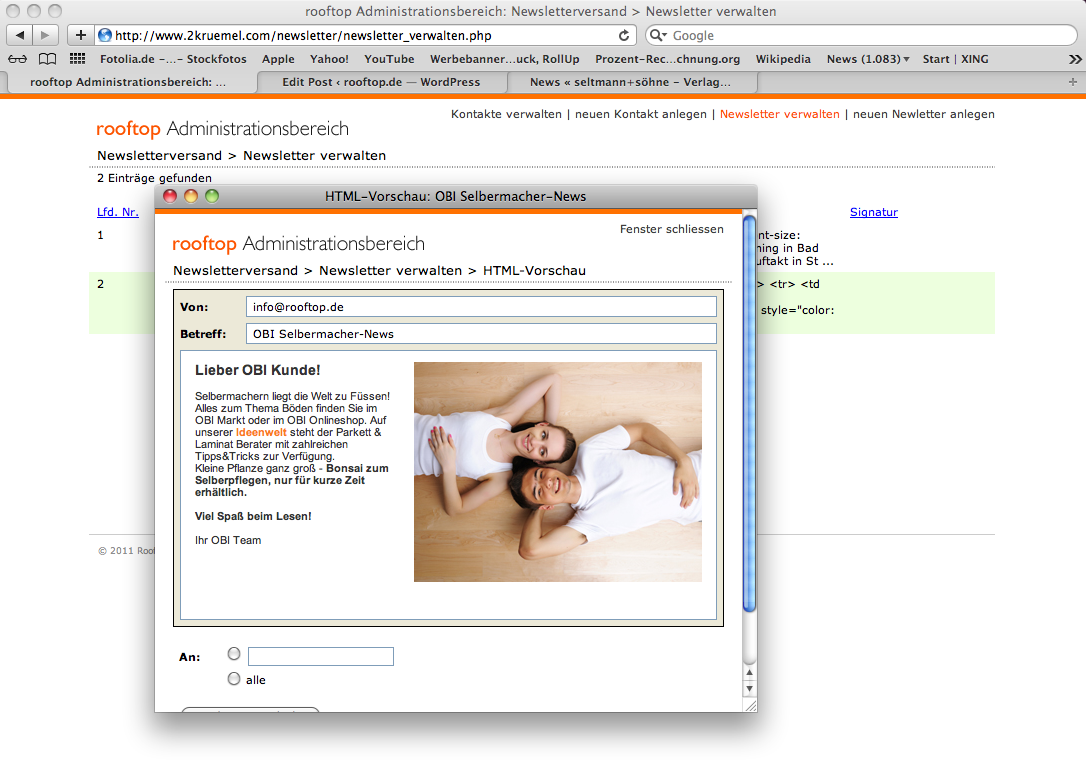Viewport: 1086px width, 768px height.
Task: Click the couple photo in newsletter preview
Action: coord(558,472)
